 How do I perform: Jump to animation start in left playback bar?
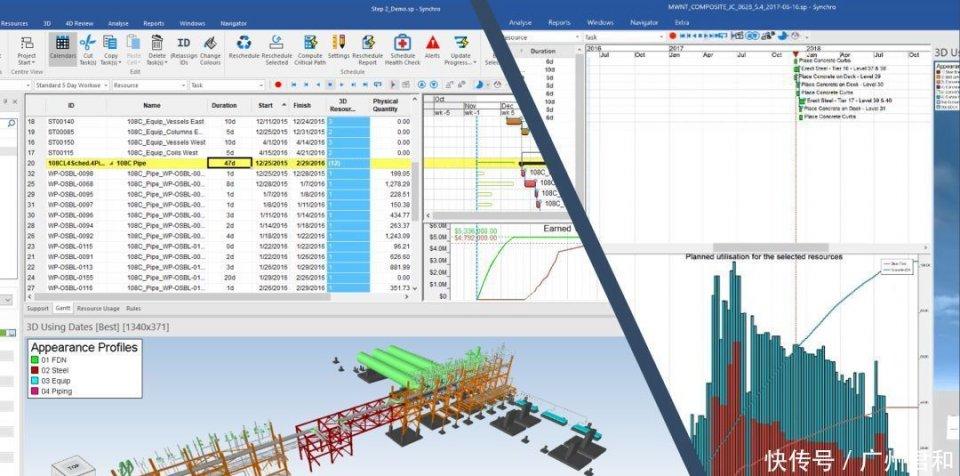pos(293,85)
